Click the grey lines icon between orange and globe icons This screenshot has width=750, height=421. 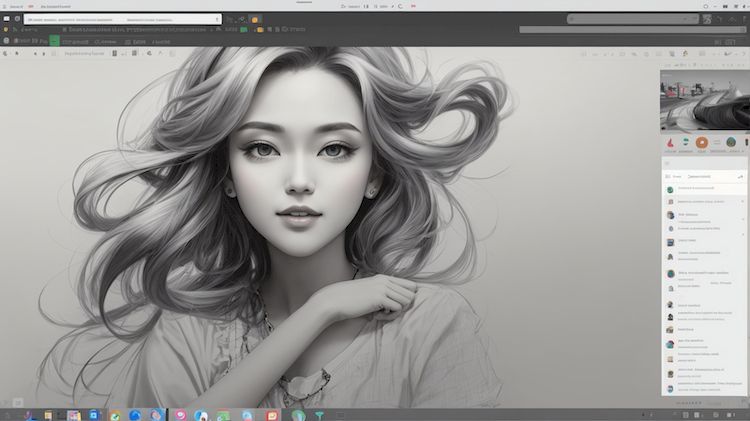717,143
